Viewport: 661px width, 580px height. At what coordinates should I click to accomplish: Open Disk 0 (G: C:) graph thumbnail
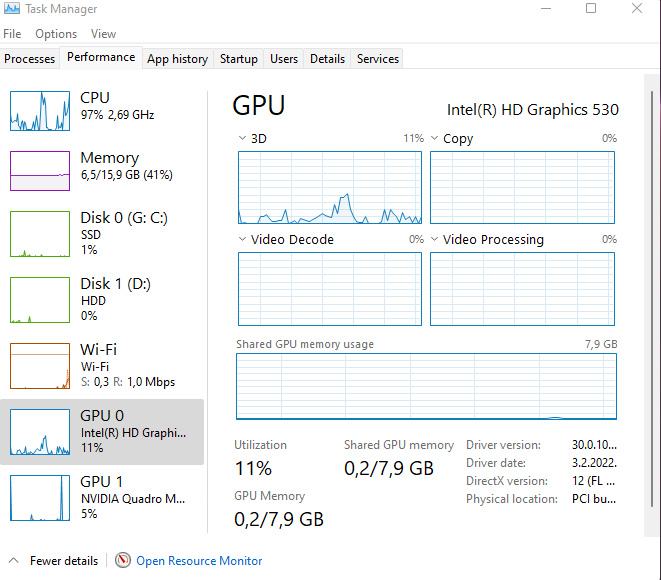[x=39, y=233]
